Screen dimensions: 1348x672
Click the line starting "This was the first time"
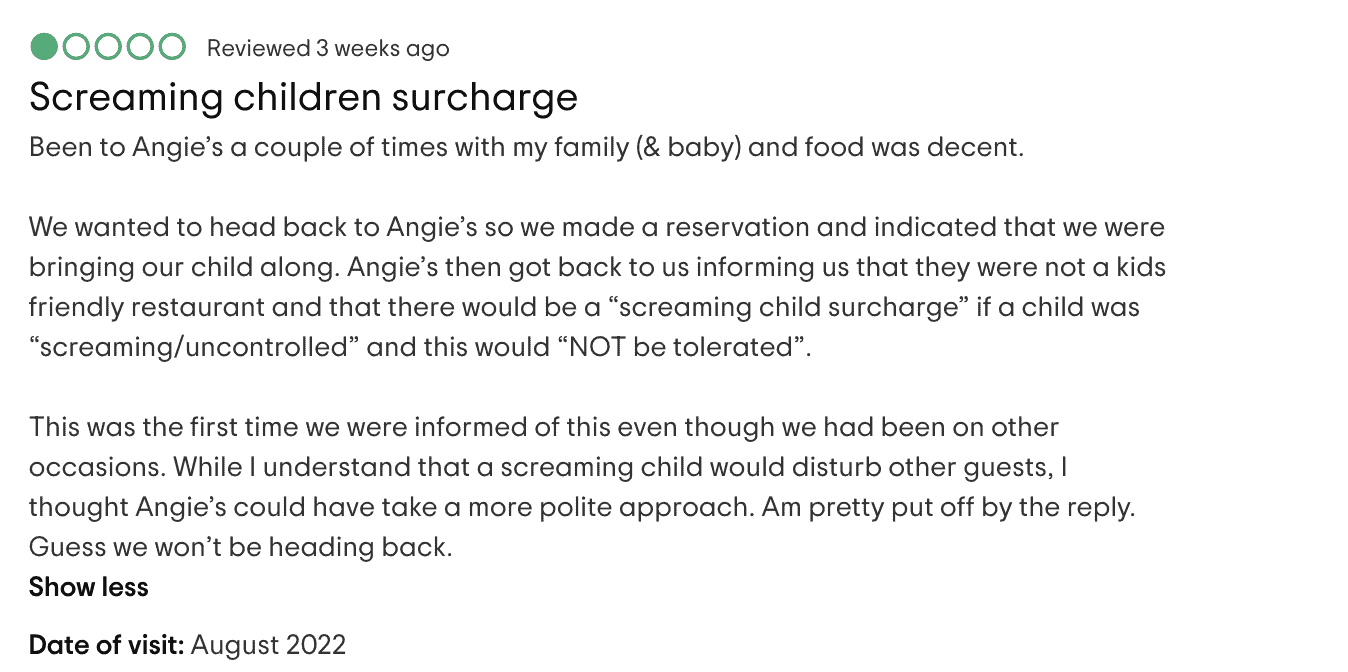(544, 428)
